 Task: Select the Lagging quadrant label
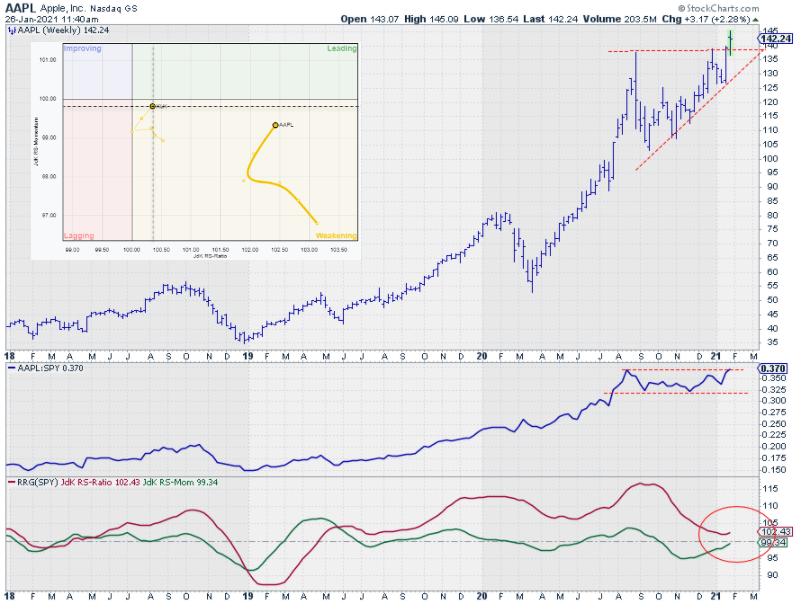pos(79,236)
